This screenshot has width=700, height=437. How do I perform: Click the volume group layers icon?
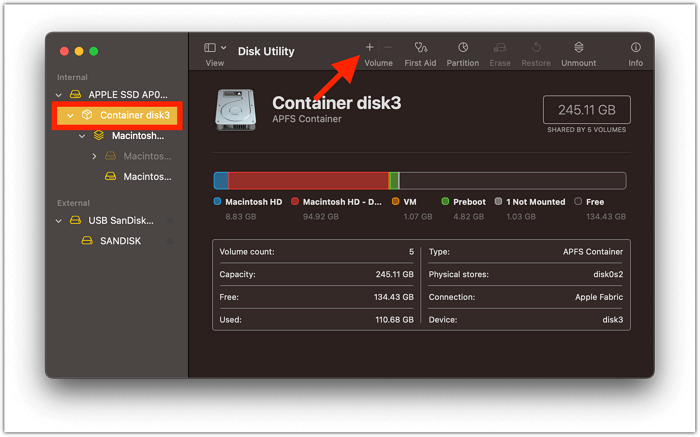click(x=99, y=135)
